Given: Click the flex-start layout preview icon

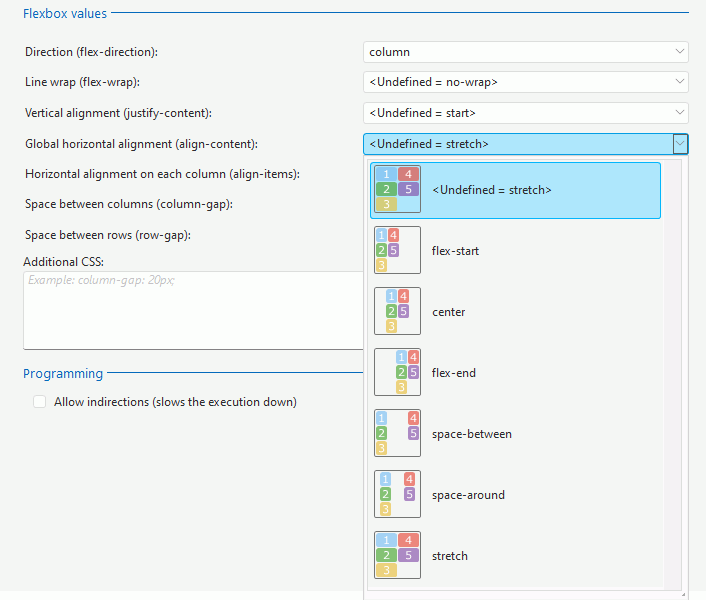Looking at the screenshot, I should click(397, 250).
